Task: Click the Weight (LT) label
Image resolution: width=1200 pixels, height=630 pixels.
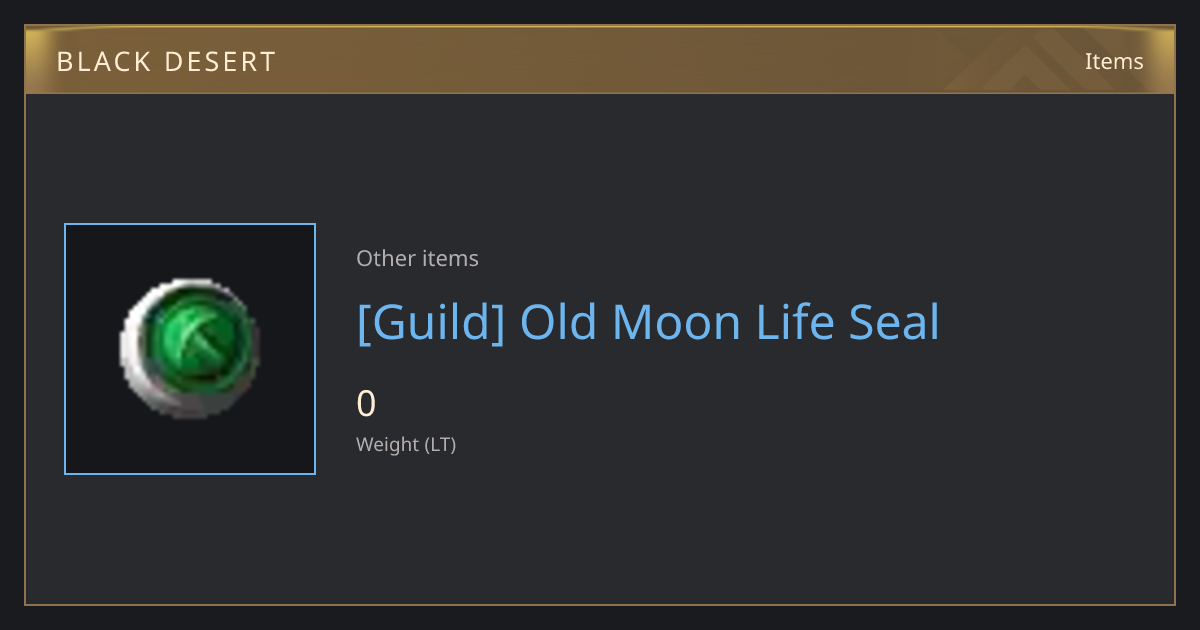Action: pos(406,445)
